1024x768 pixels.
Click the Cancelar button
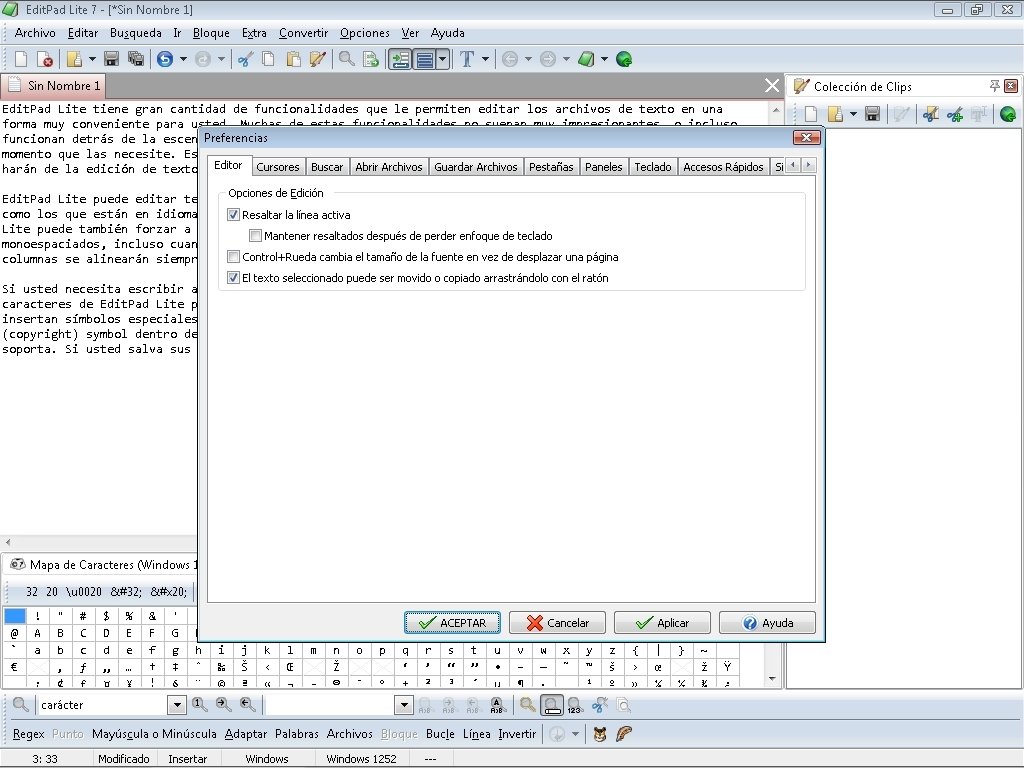557,622
